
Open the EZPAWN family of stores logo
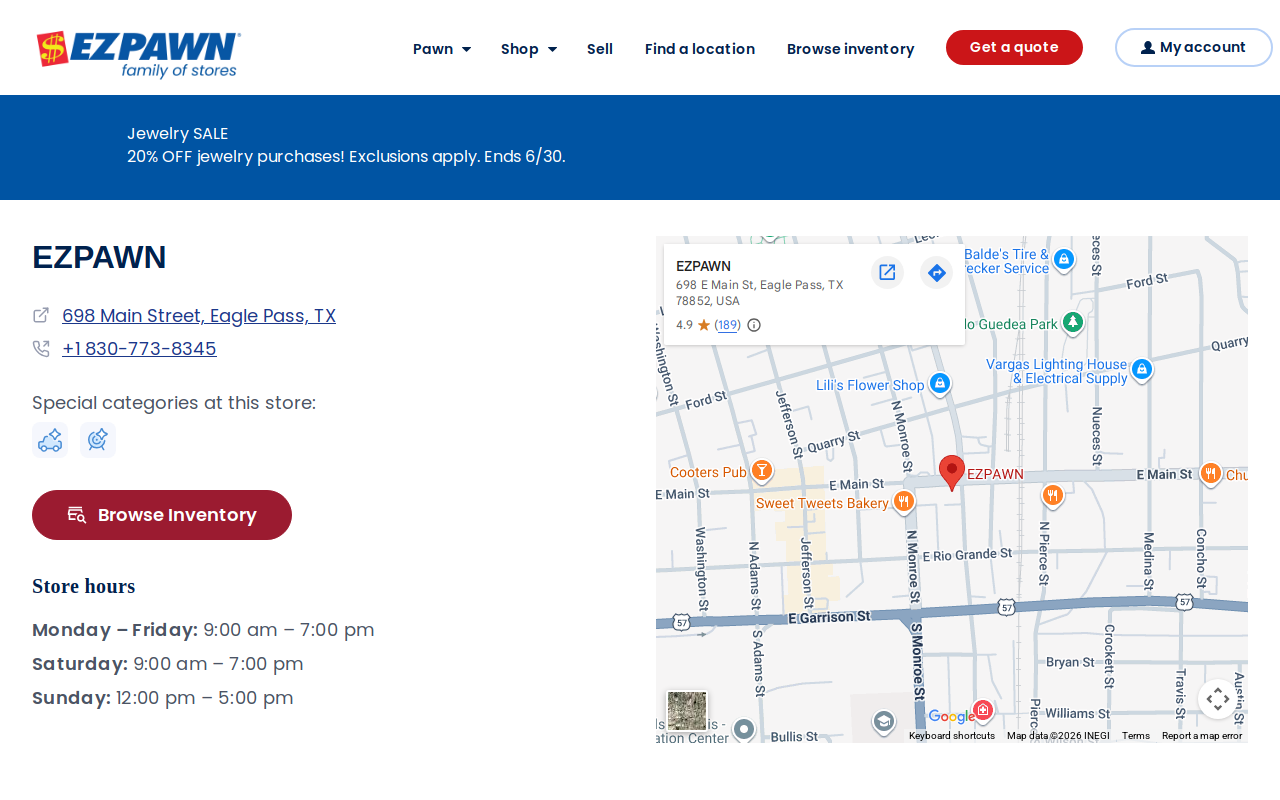(138, 54)
